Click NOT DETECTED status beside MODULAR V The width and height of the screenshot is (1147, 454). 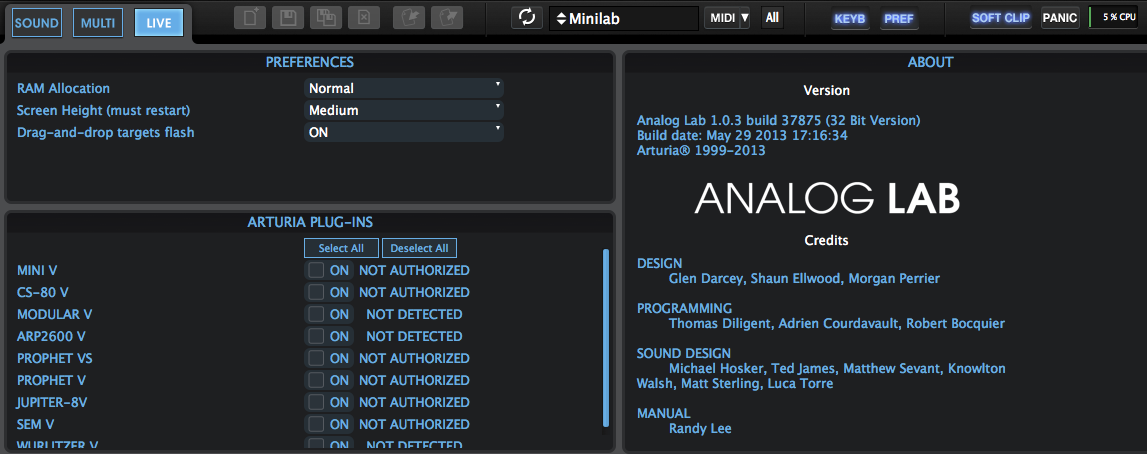(414, 314)
